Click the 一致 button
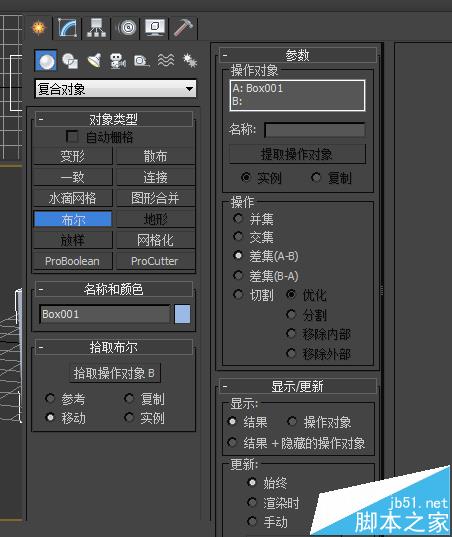Screen dimensions: 452x537 point(73,177)
